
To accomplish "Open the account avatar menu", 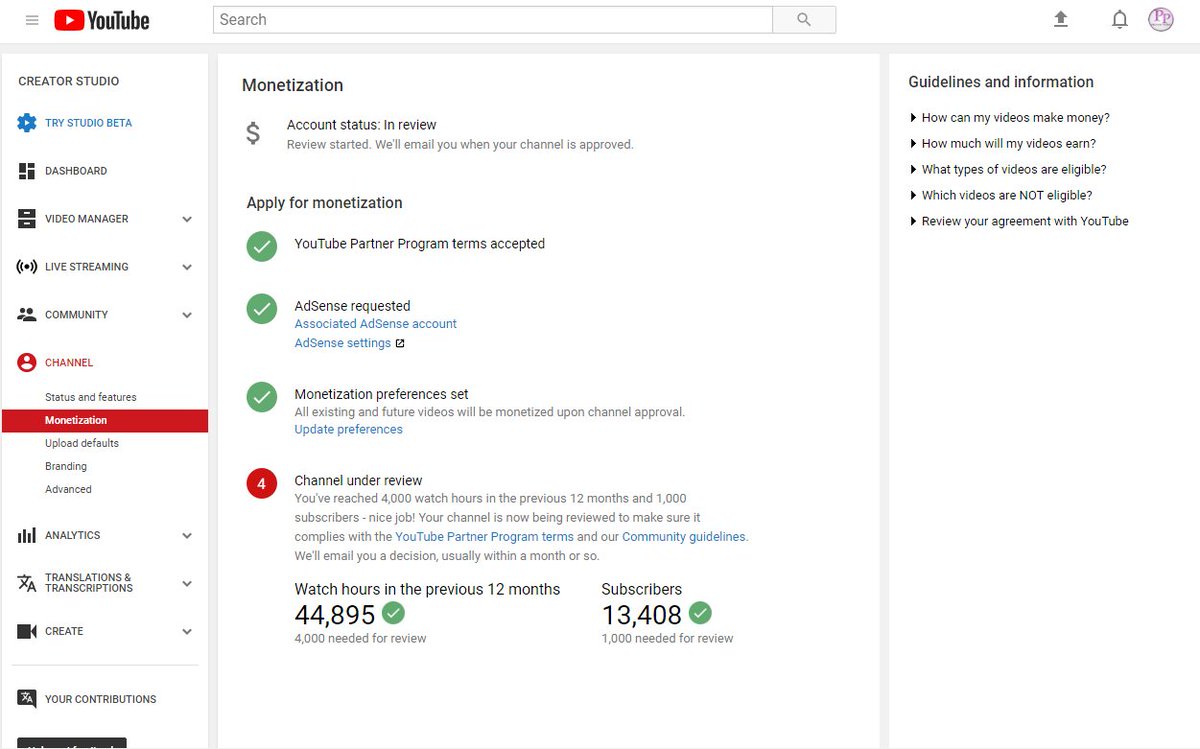I will tap(1161, 19).
